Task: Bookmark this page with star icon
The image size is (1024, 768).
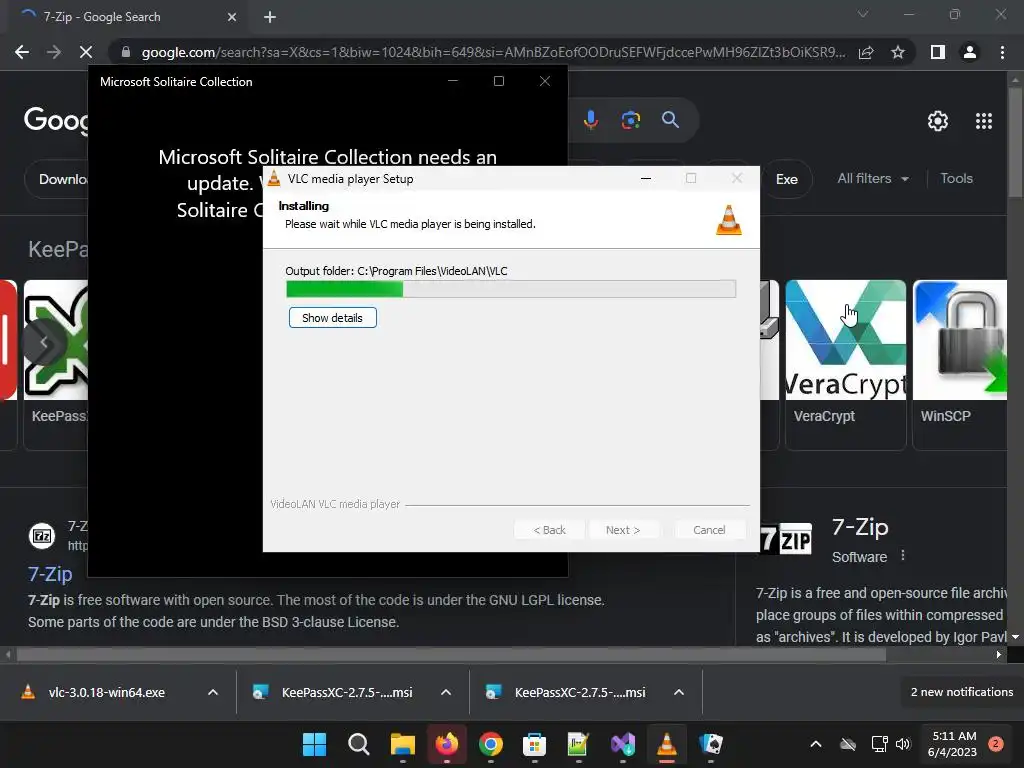Action: (x=898, y=52)
